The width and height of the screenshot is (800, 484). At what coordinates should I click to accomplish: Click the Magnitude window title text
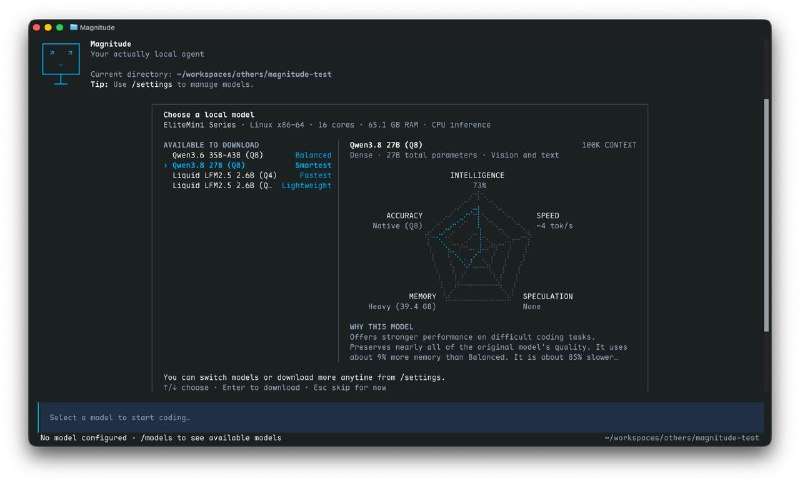point(97,28)
